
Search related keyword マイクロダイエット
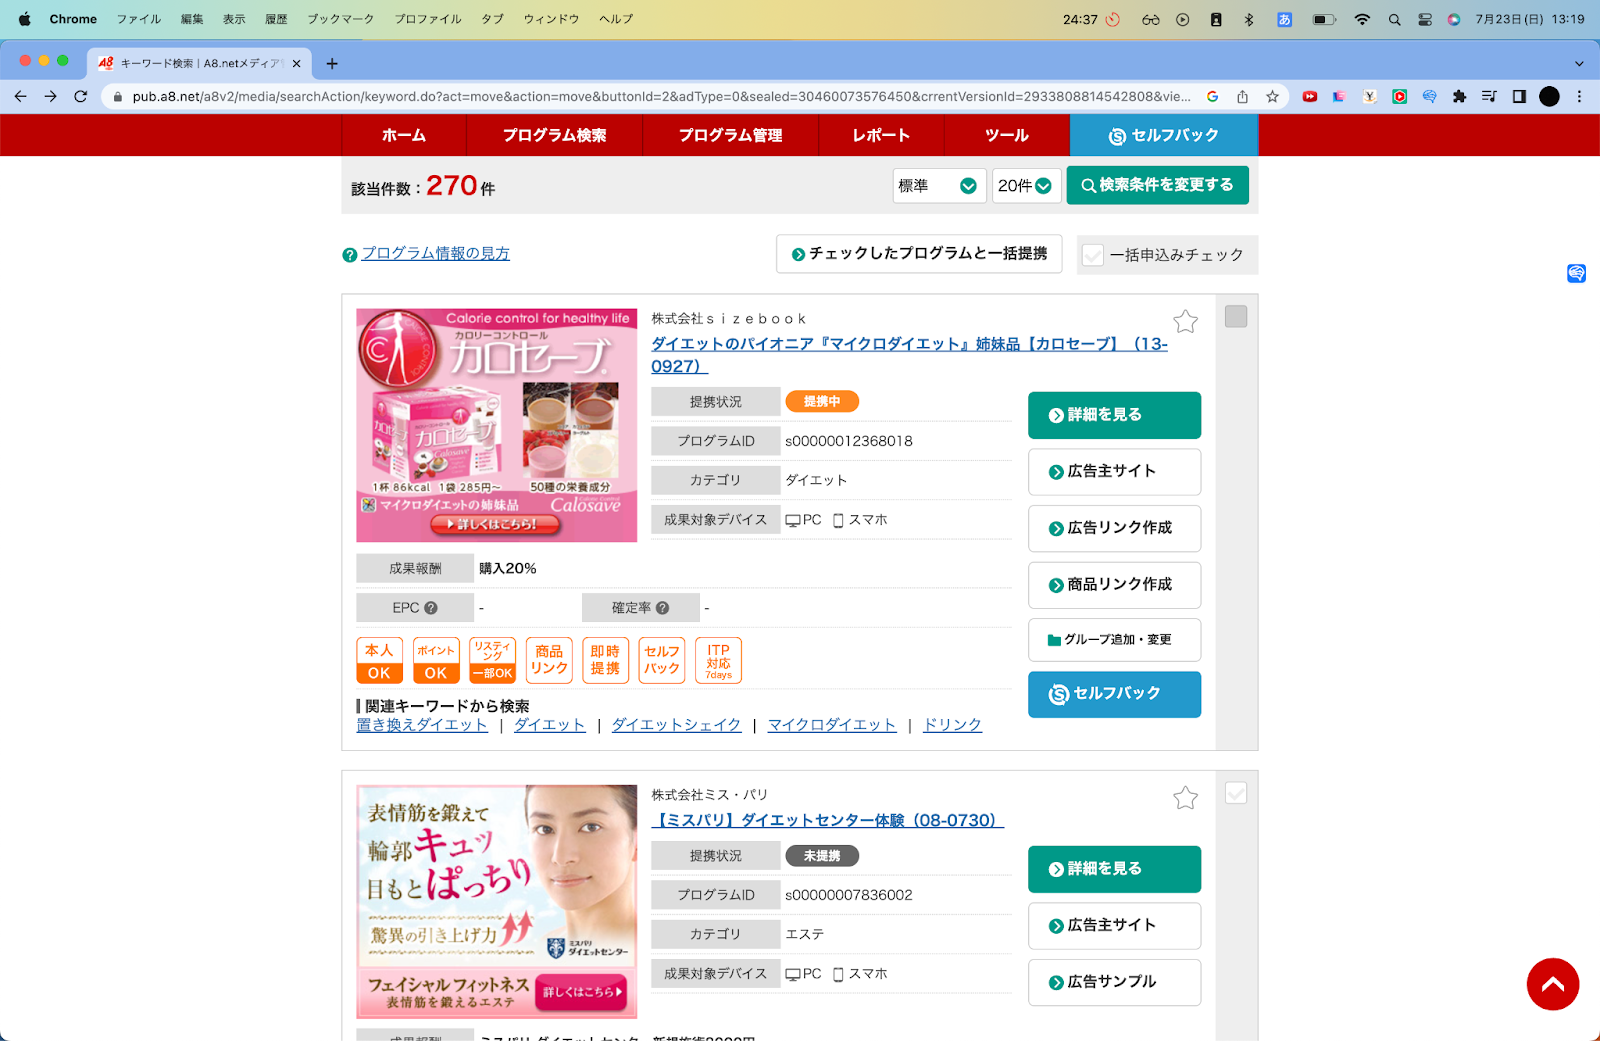pyautogui.click(x=832, y=725)
